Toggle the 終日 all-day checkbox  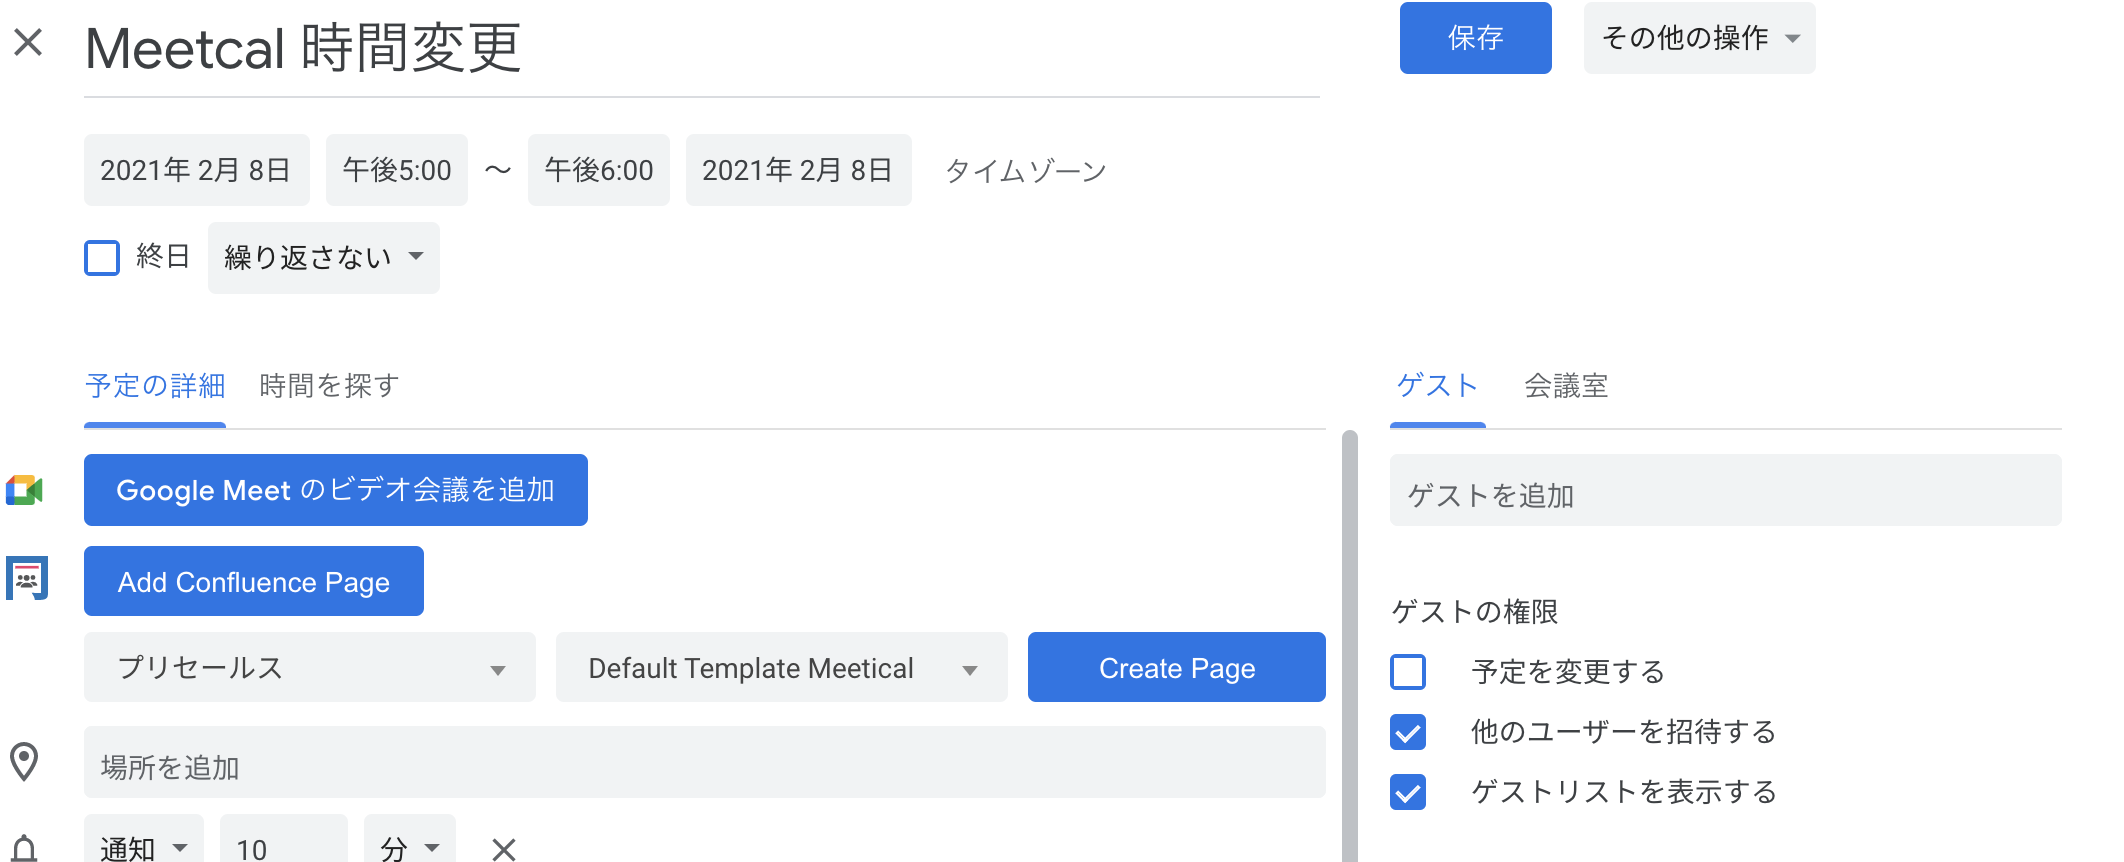102,257
